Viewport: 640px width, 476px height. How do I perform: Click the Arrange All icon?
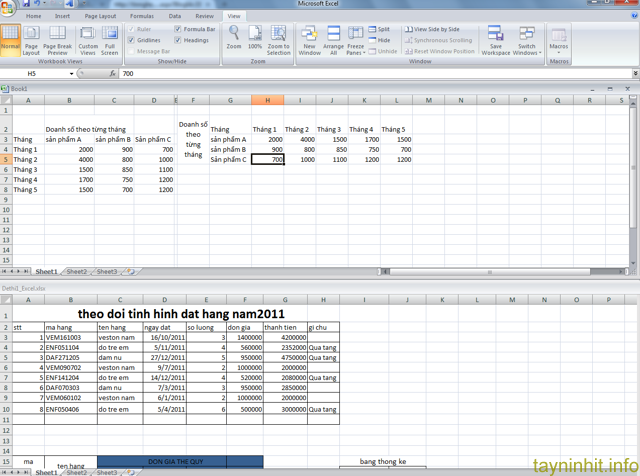click(333, 40)
